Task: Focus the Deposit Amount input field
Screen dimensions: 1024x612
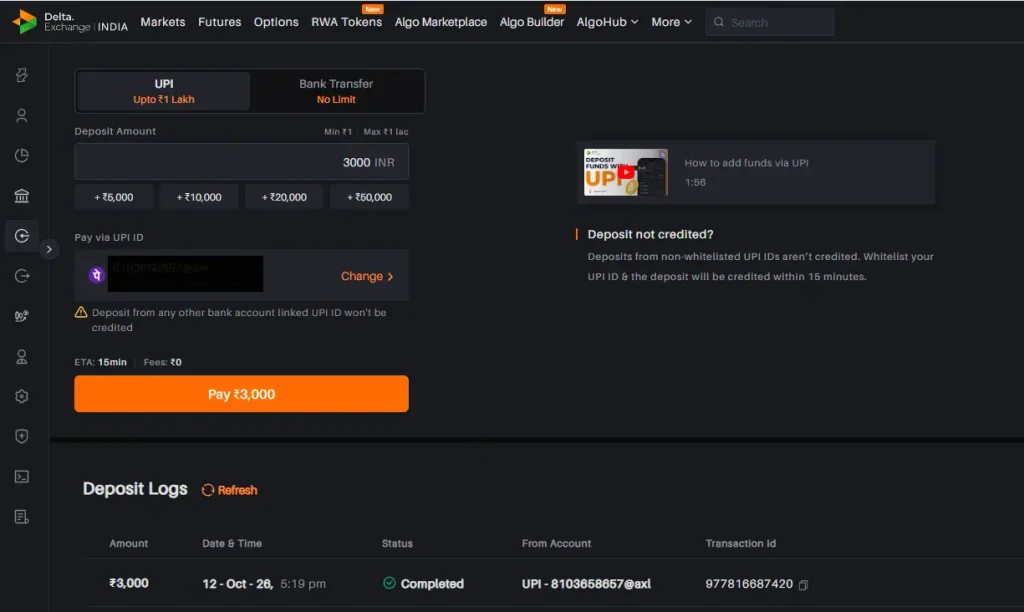Action: (x=242, y=161)
